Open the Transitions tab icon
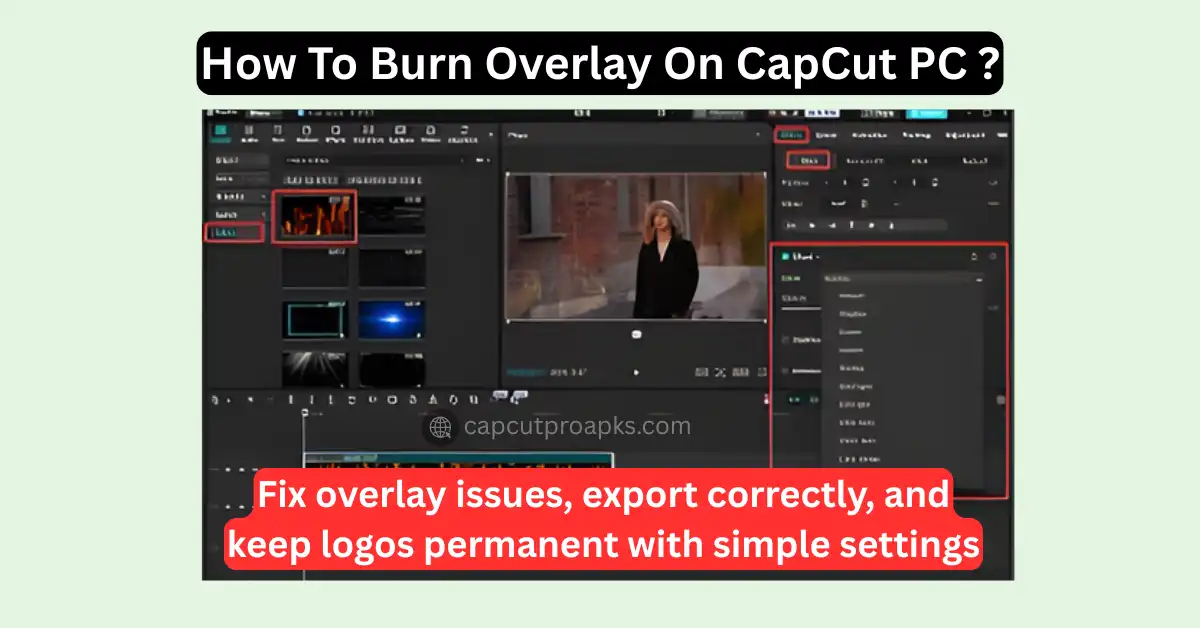1200x628 pixels. click(x=369, y=133)
